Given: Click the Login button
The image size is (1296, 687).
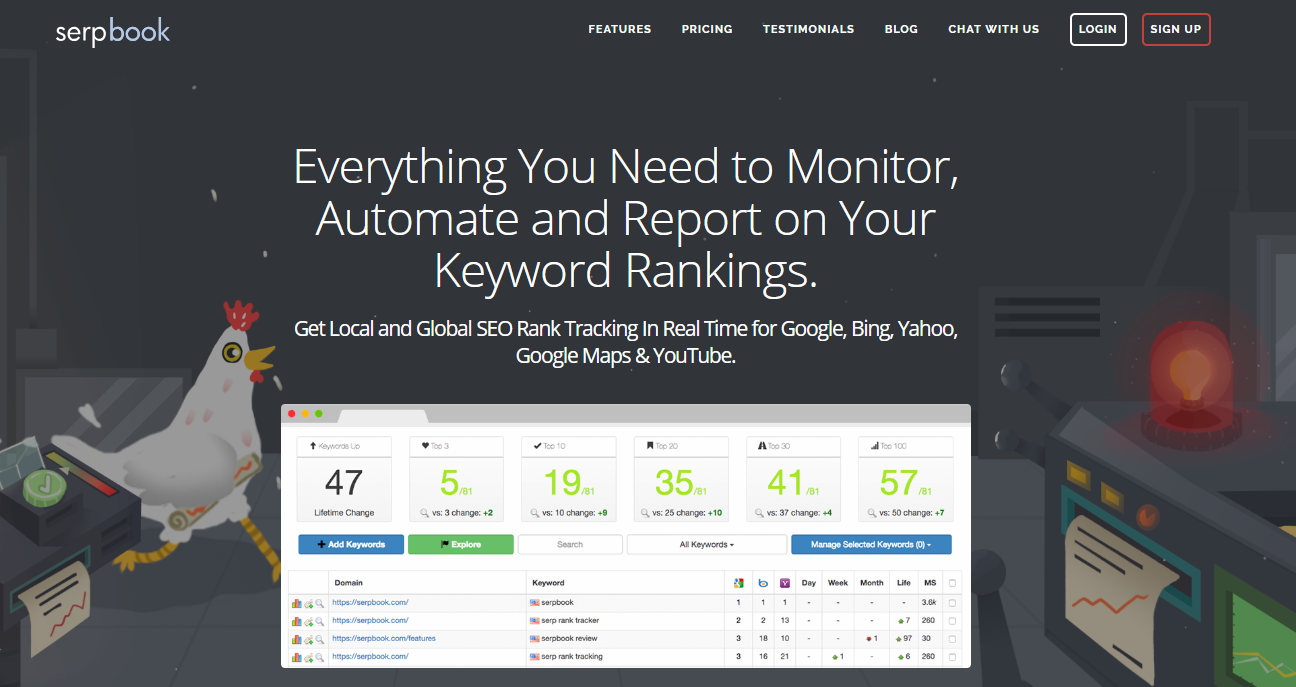Looking at the screenshot, I should point(1097,29).
